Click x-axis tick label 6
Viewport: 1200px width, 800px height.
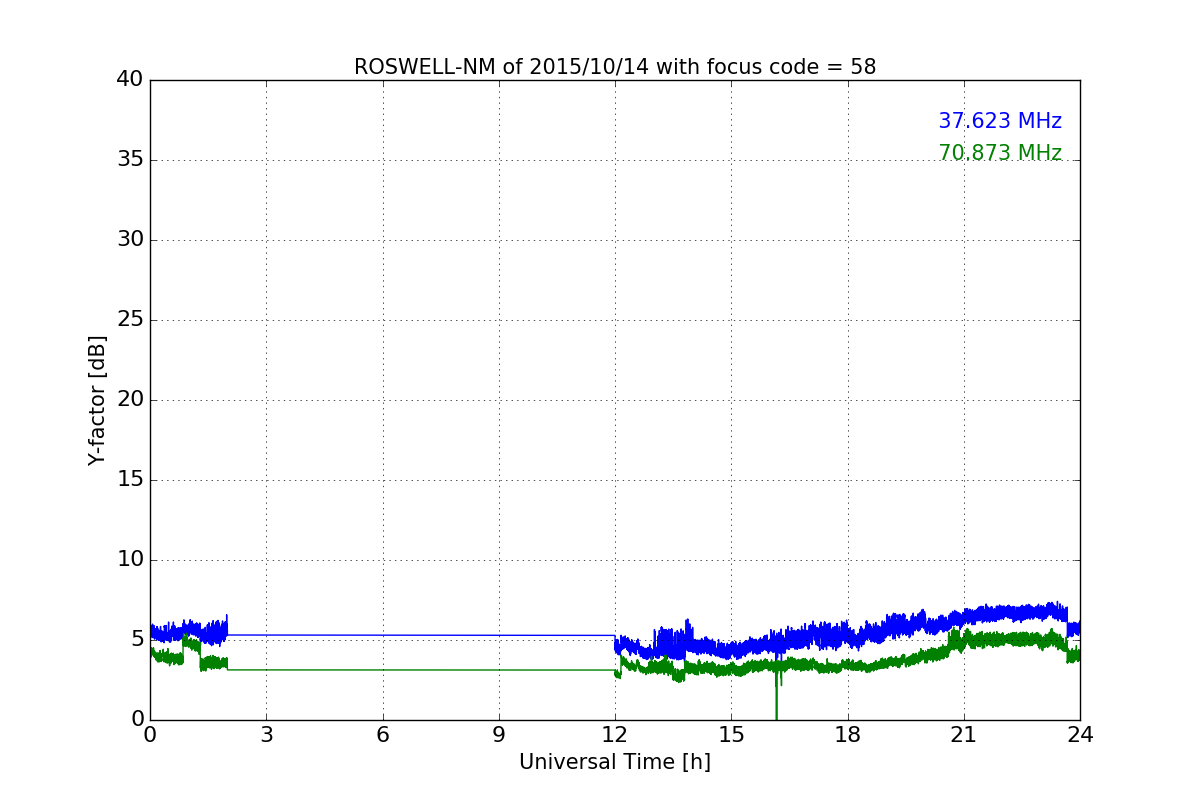pyautogui.click(x=382, y=735)
